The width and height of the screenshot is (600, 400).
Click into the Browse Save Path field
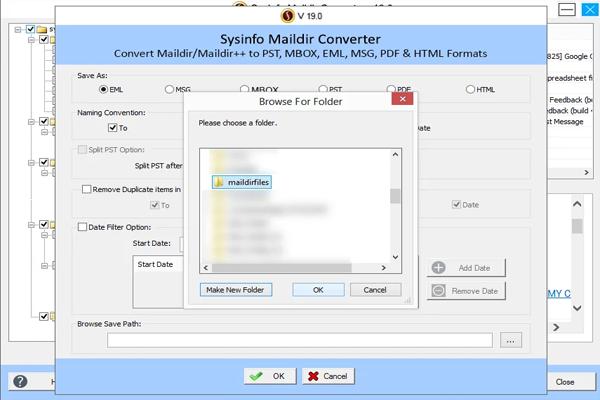[x=300, y=340]
